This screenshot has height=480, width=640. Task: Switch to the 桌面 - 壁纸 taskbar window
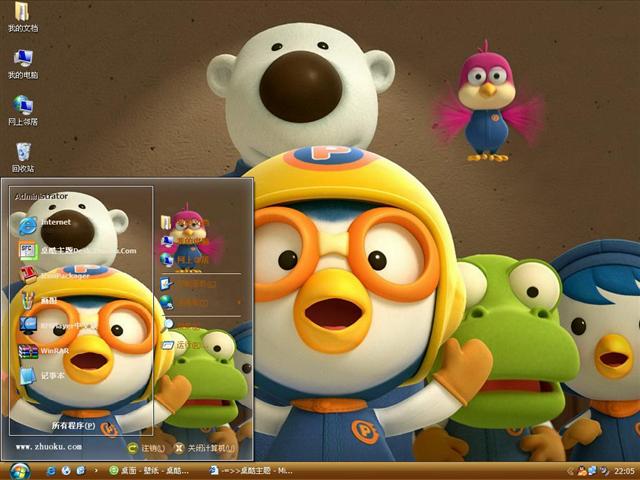(149, 471)
